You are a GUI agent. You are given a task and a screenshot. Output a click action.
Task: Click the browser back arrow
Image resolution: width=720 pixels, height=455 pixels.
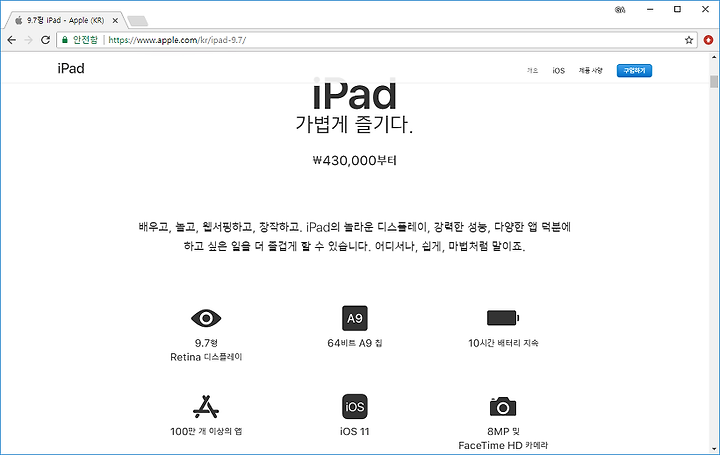(x=11, y=40)
